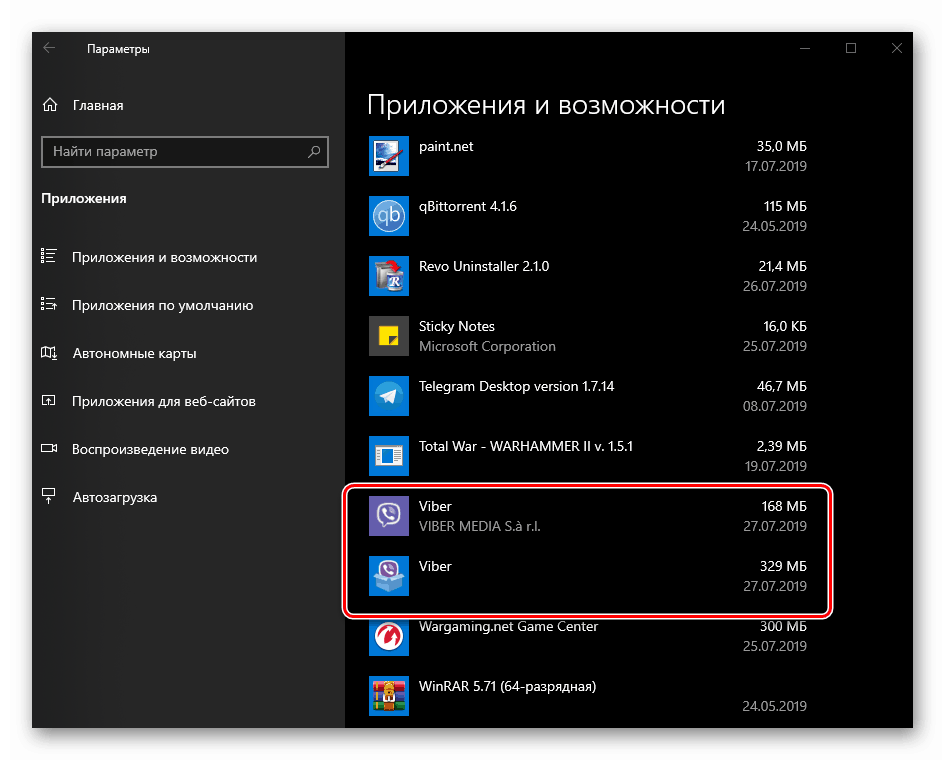The height and width of the screenshot is (760, 945).
Task: Click the Revo Uninstaller app icon
Action: pos(389,275)
